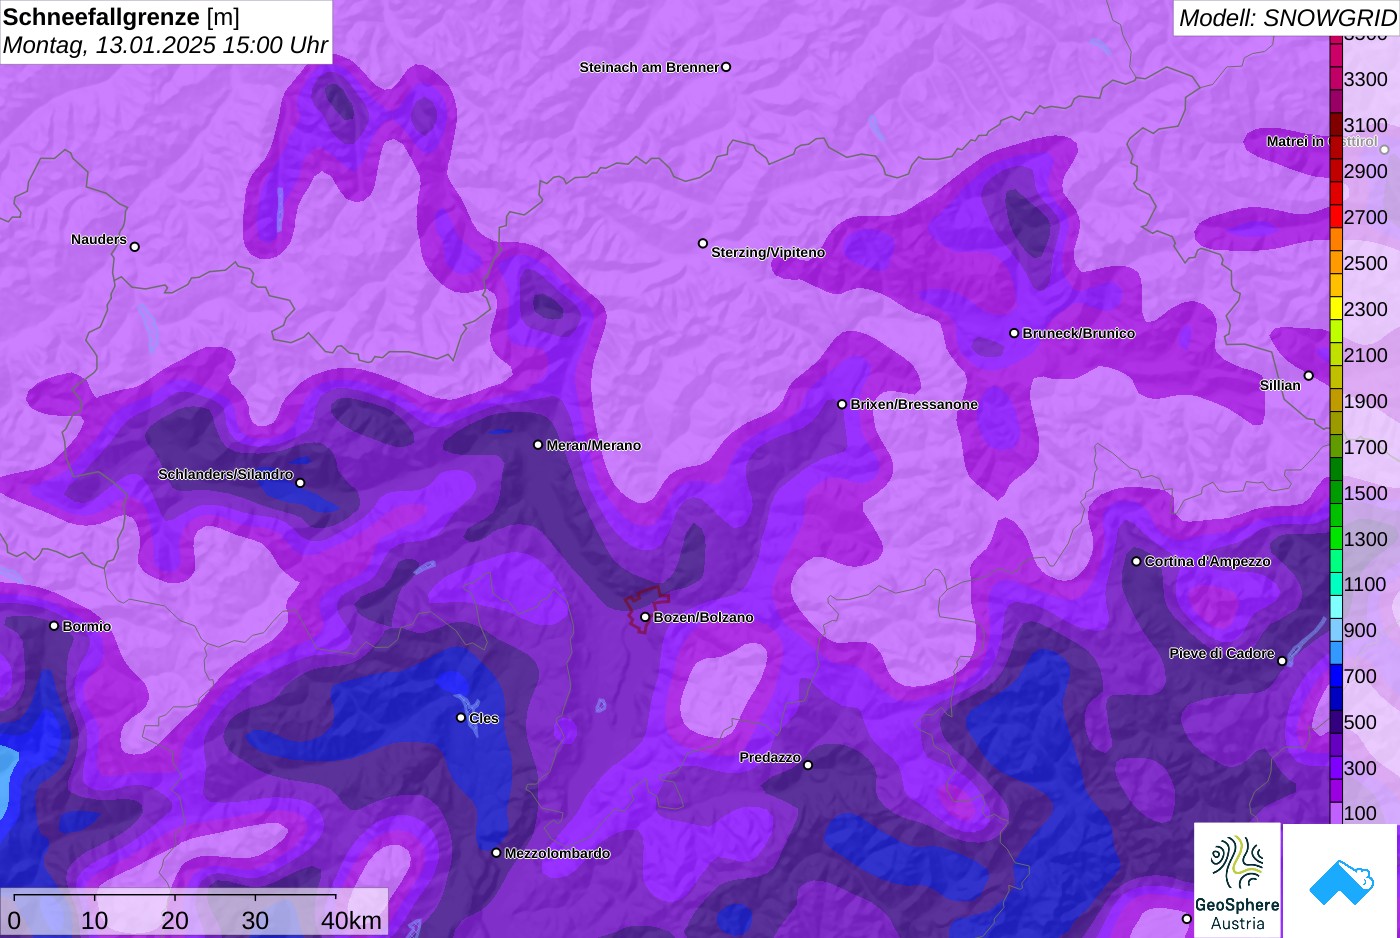1400x938 pixels.
Task: Select the Meran/Merano map marker
Action: [538, 445]
